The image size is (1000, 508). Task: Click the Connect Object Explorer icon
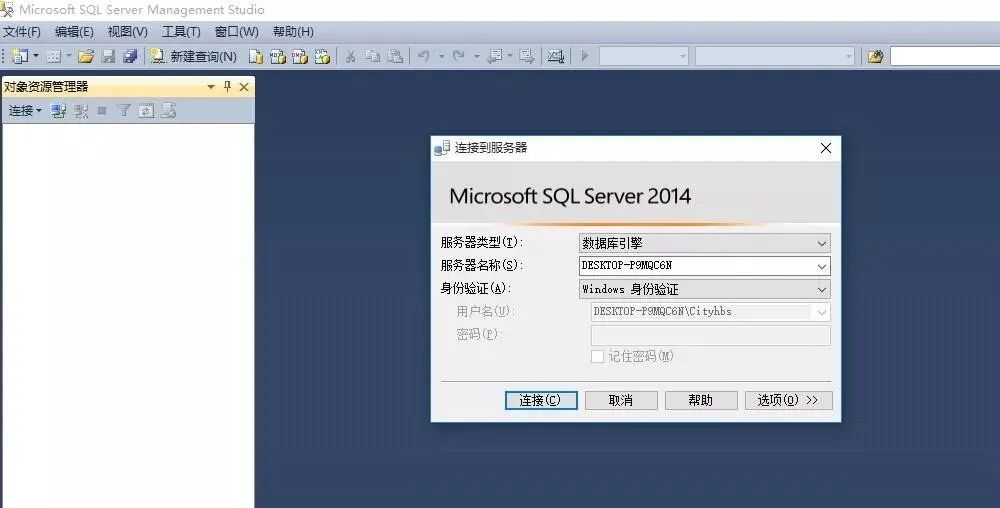tap(59, 111)
